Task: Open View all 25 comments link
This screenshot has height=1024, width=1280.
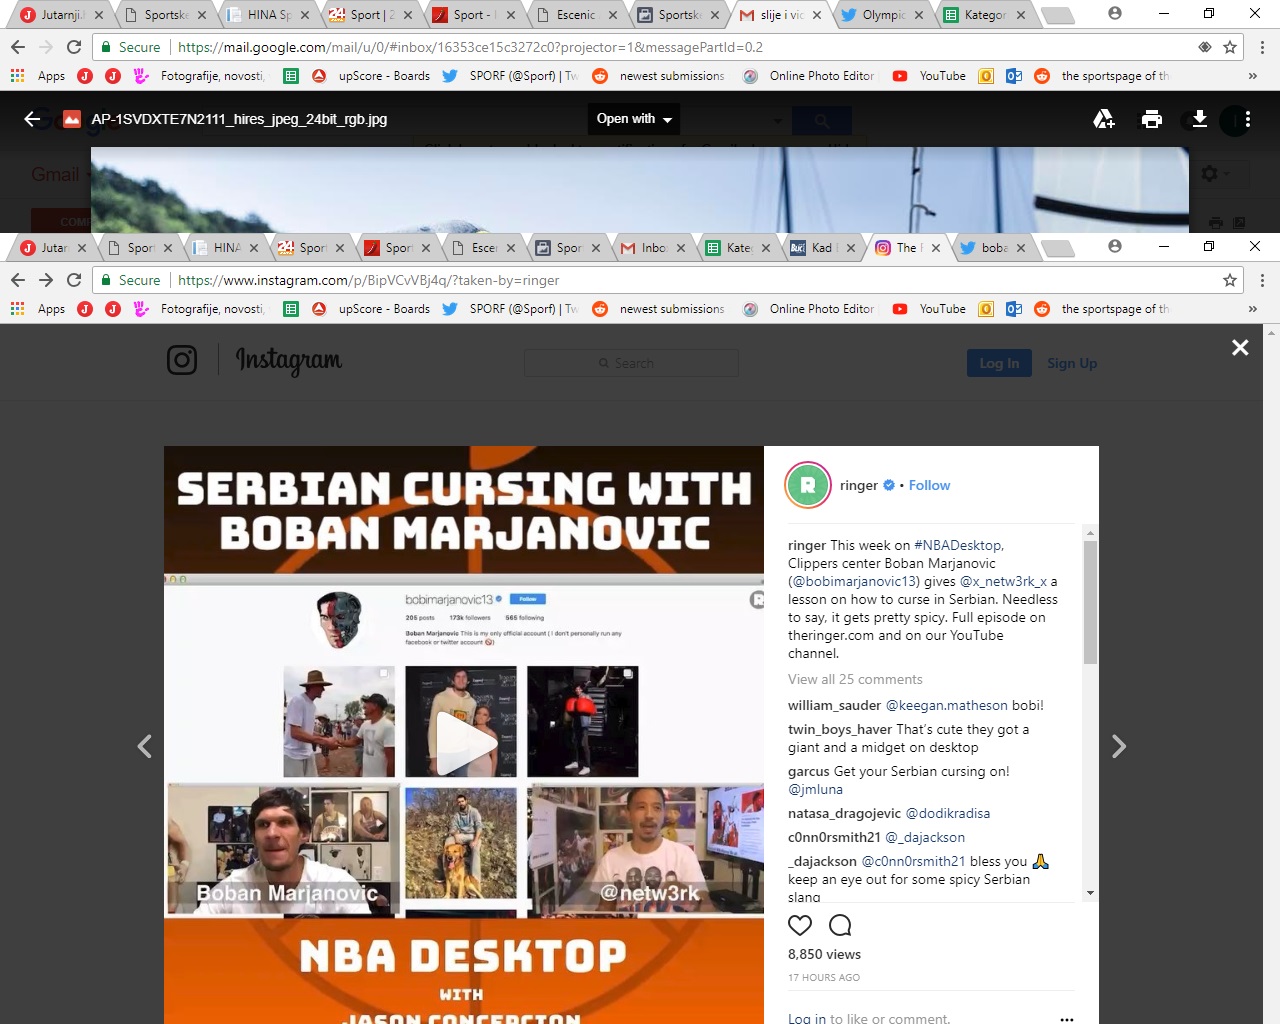Action: coord(855,679)
